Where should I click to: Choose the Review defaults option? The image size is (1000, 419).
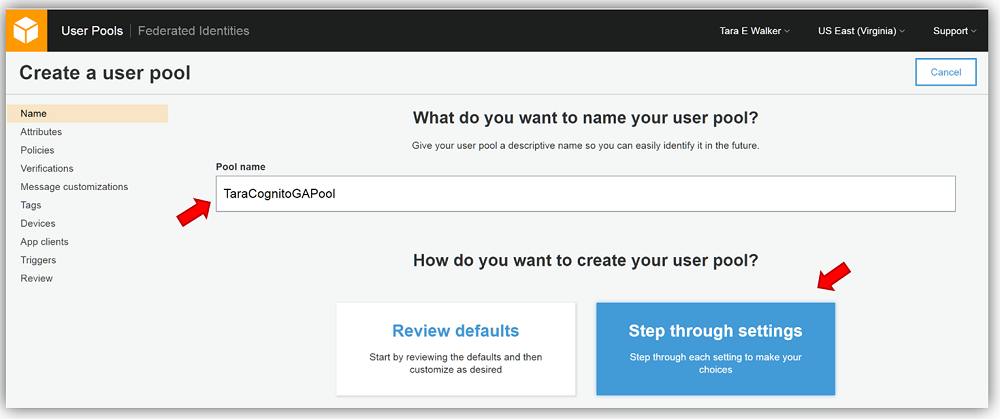[x=455, y=348]
